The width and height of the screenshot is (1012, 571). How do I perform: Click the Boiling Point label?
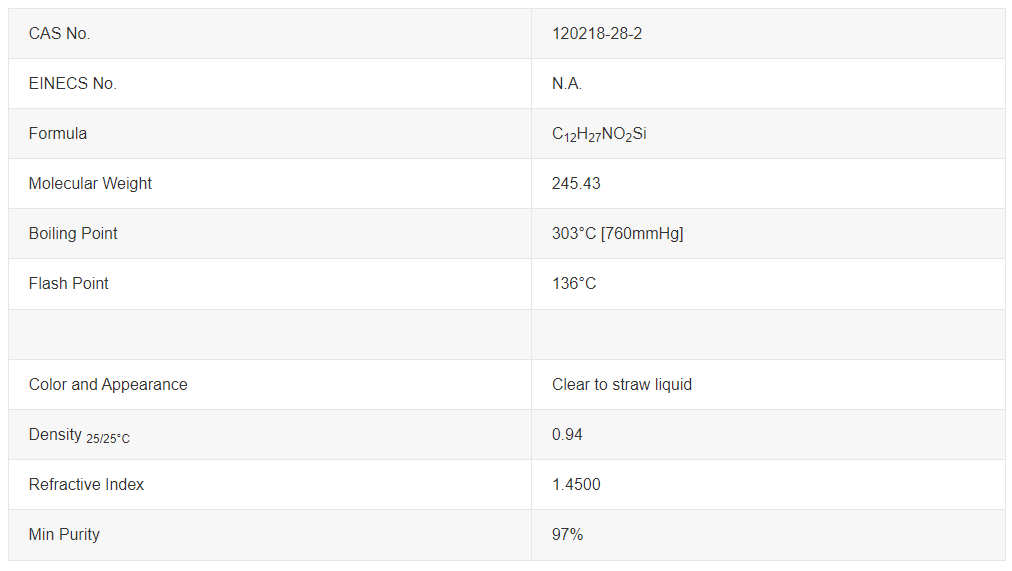click(x=73, y=234)
